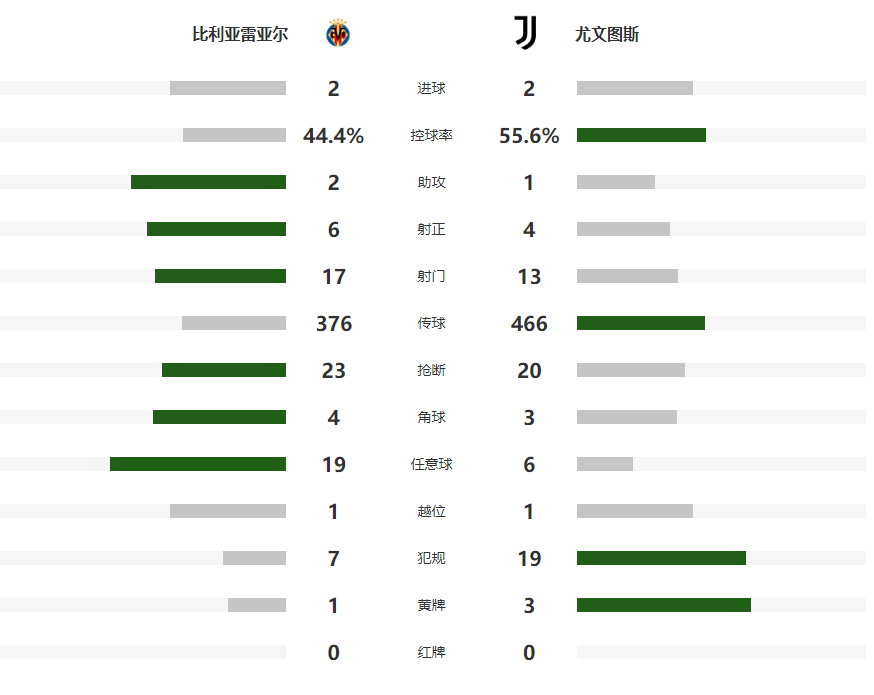
Task: Click the Villarreal club crest icon
Action: [x=336, y=34]
